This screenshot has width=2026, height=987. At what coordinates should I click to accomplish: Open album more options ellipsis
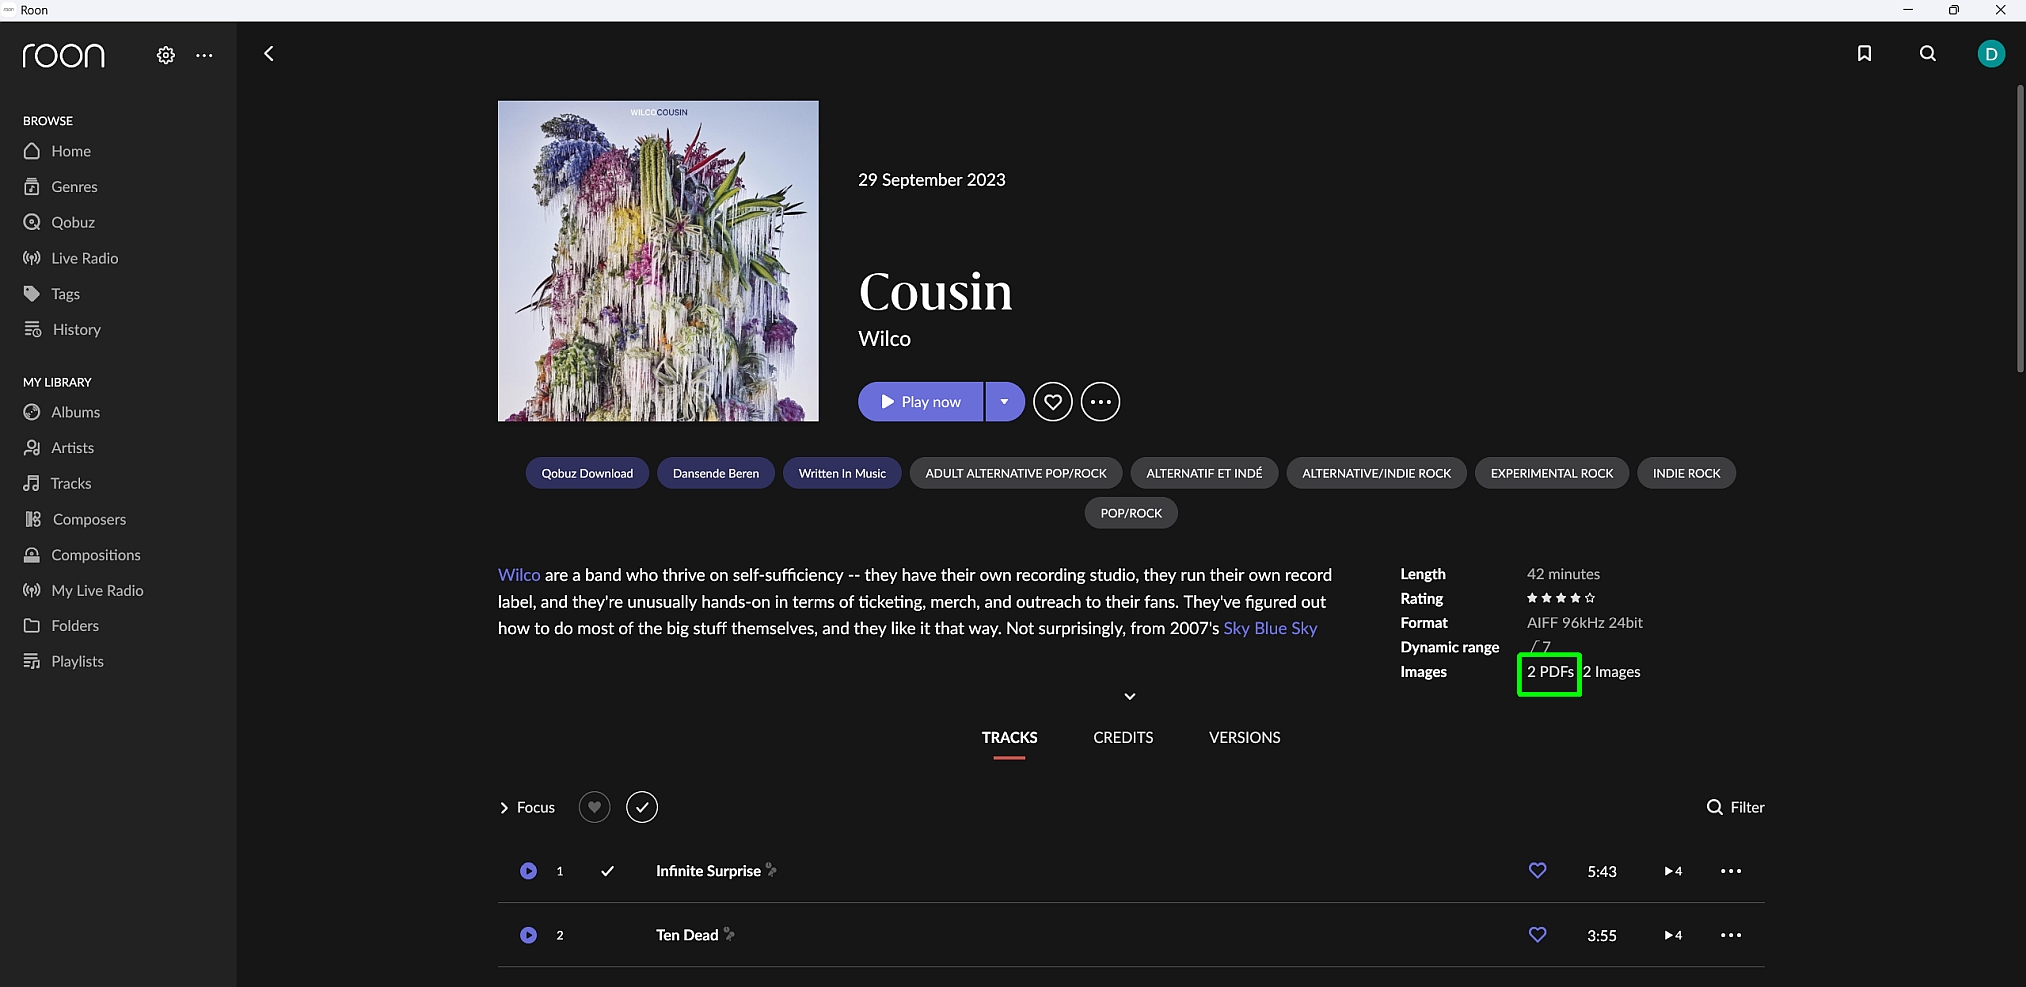1101,402
